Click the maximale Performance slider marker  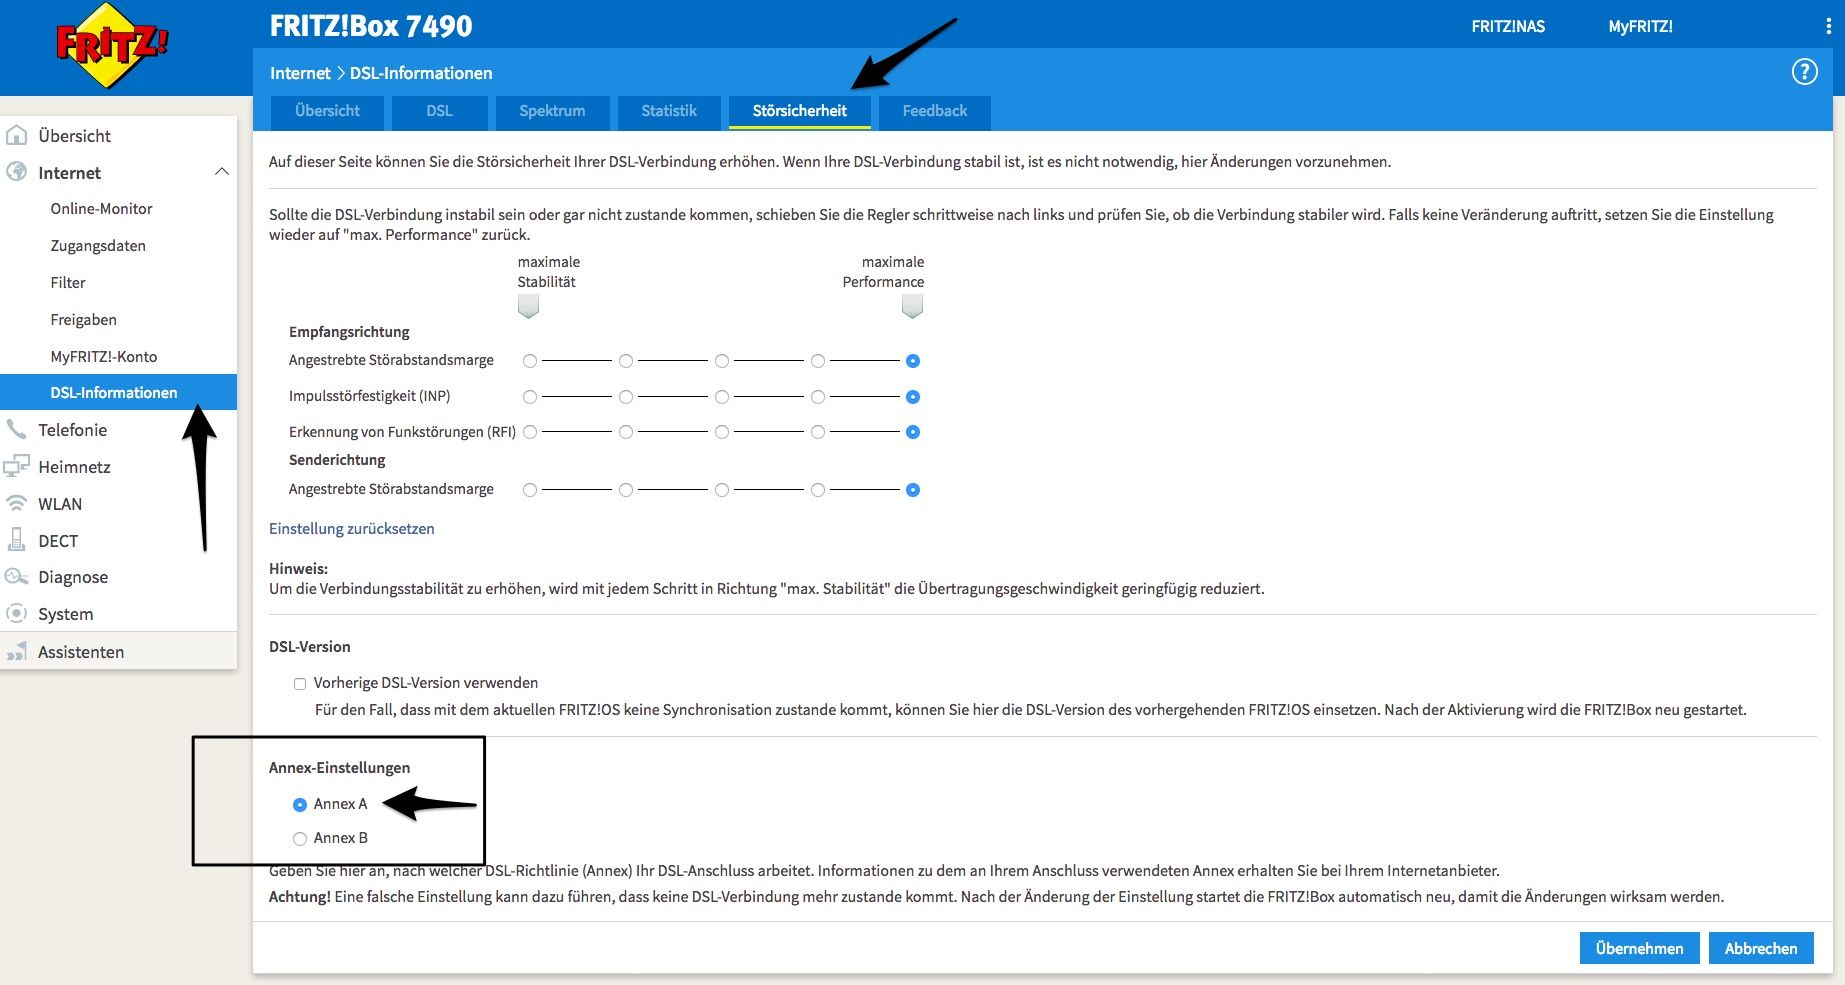[912, 307]
